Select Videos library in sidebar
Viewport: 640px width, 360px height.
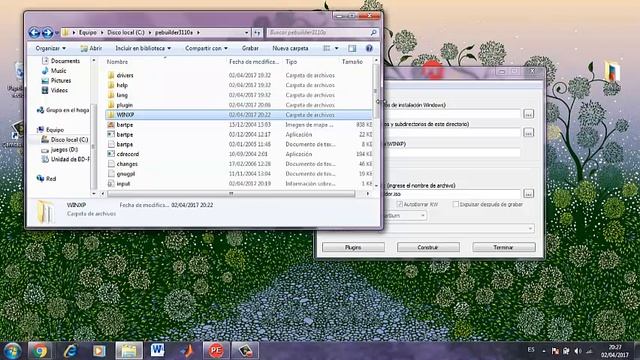coord(59,90)
